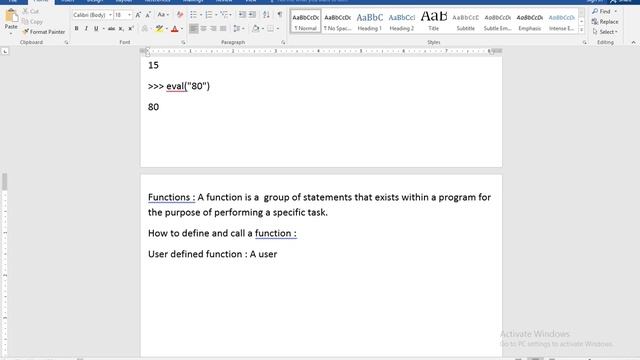Click the Copy command

pyautogui.click(x=32, y=22)
